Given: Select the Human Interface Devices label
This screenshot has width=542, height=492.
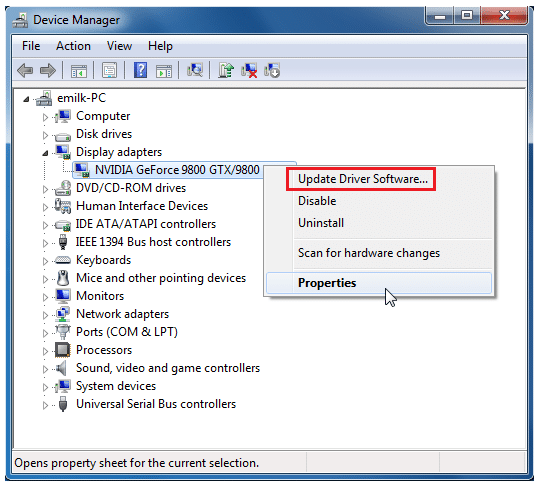Looking at the screenshot, I should click(142, 206).
